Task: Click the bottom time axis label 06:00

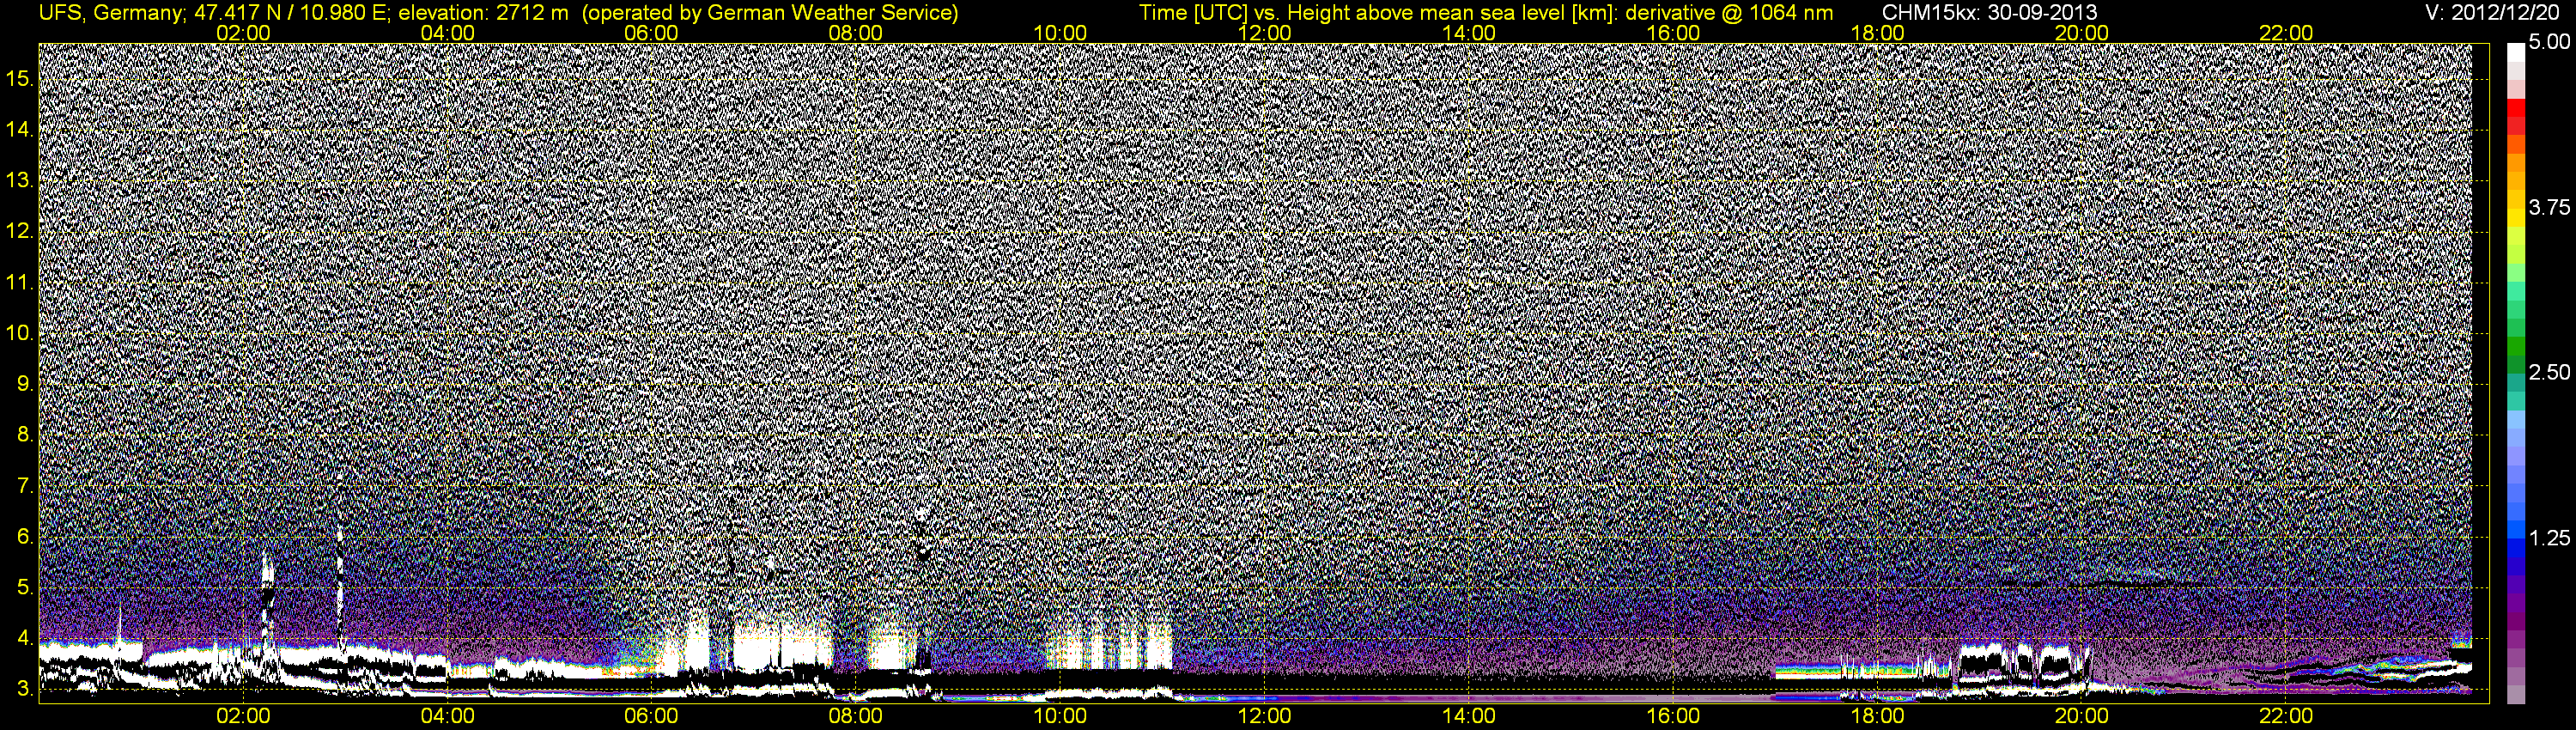Action: pos(651,716)
